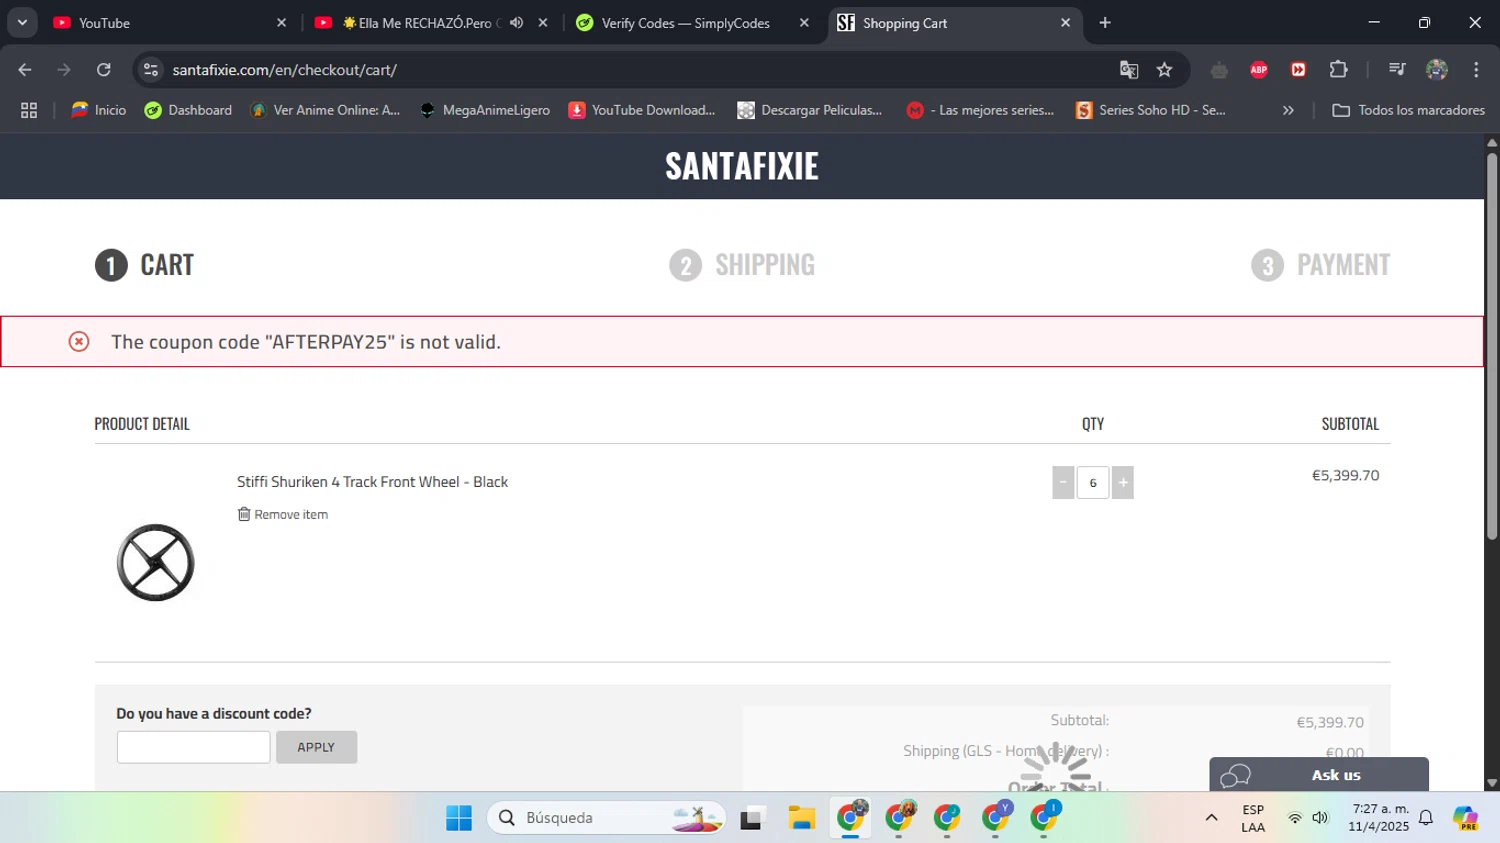Image resolution: width=1500 pixels, height=843 pixels.
Task: Focus the discount code input field
Action: tap(193, 747)
